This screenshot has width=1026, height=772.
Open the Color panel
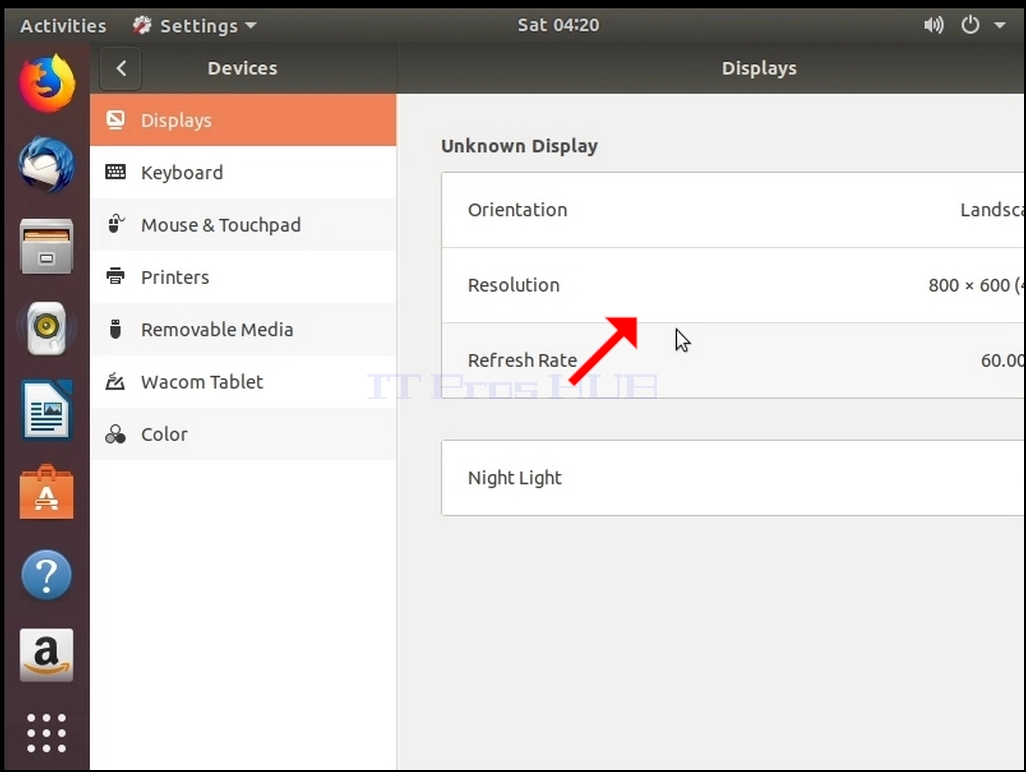click(x=243, y=434)
